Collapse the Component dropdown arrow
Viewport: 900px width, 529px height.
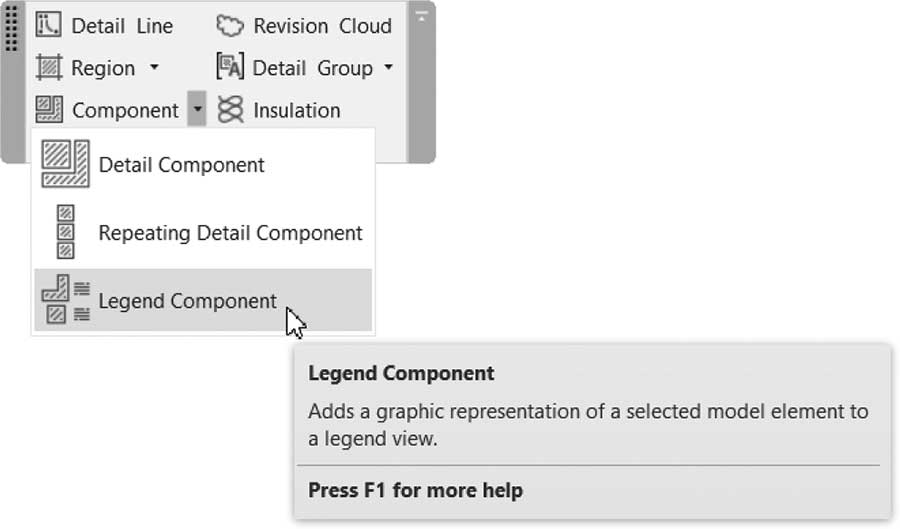coord(197,108)
